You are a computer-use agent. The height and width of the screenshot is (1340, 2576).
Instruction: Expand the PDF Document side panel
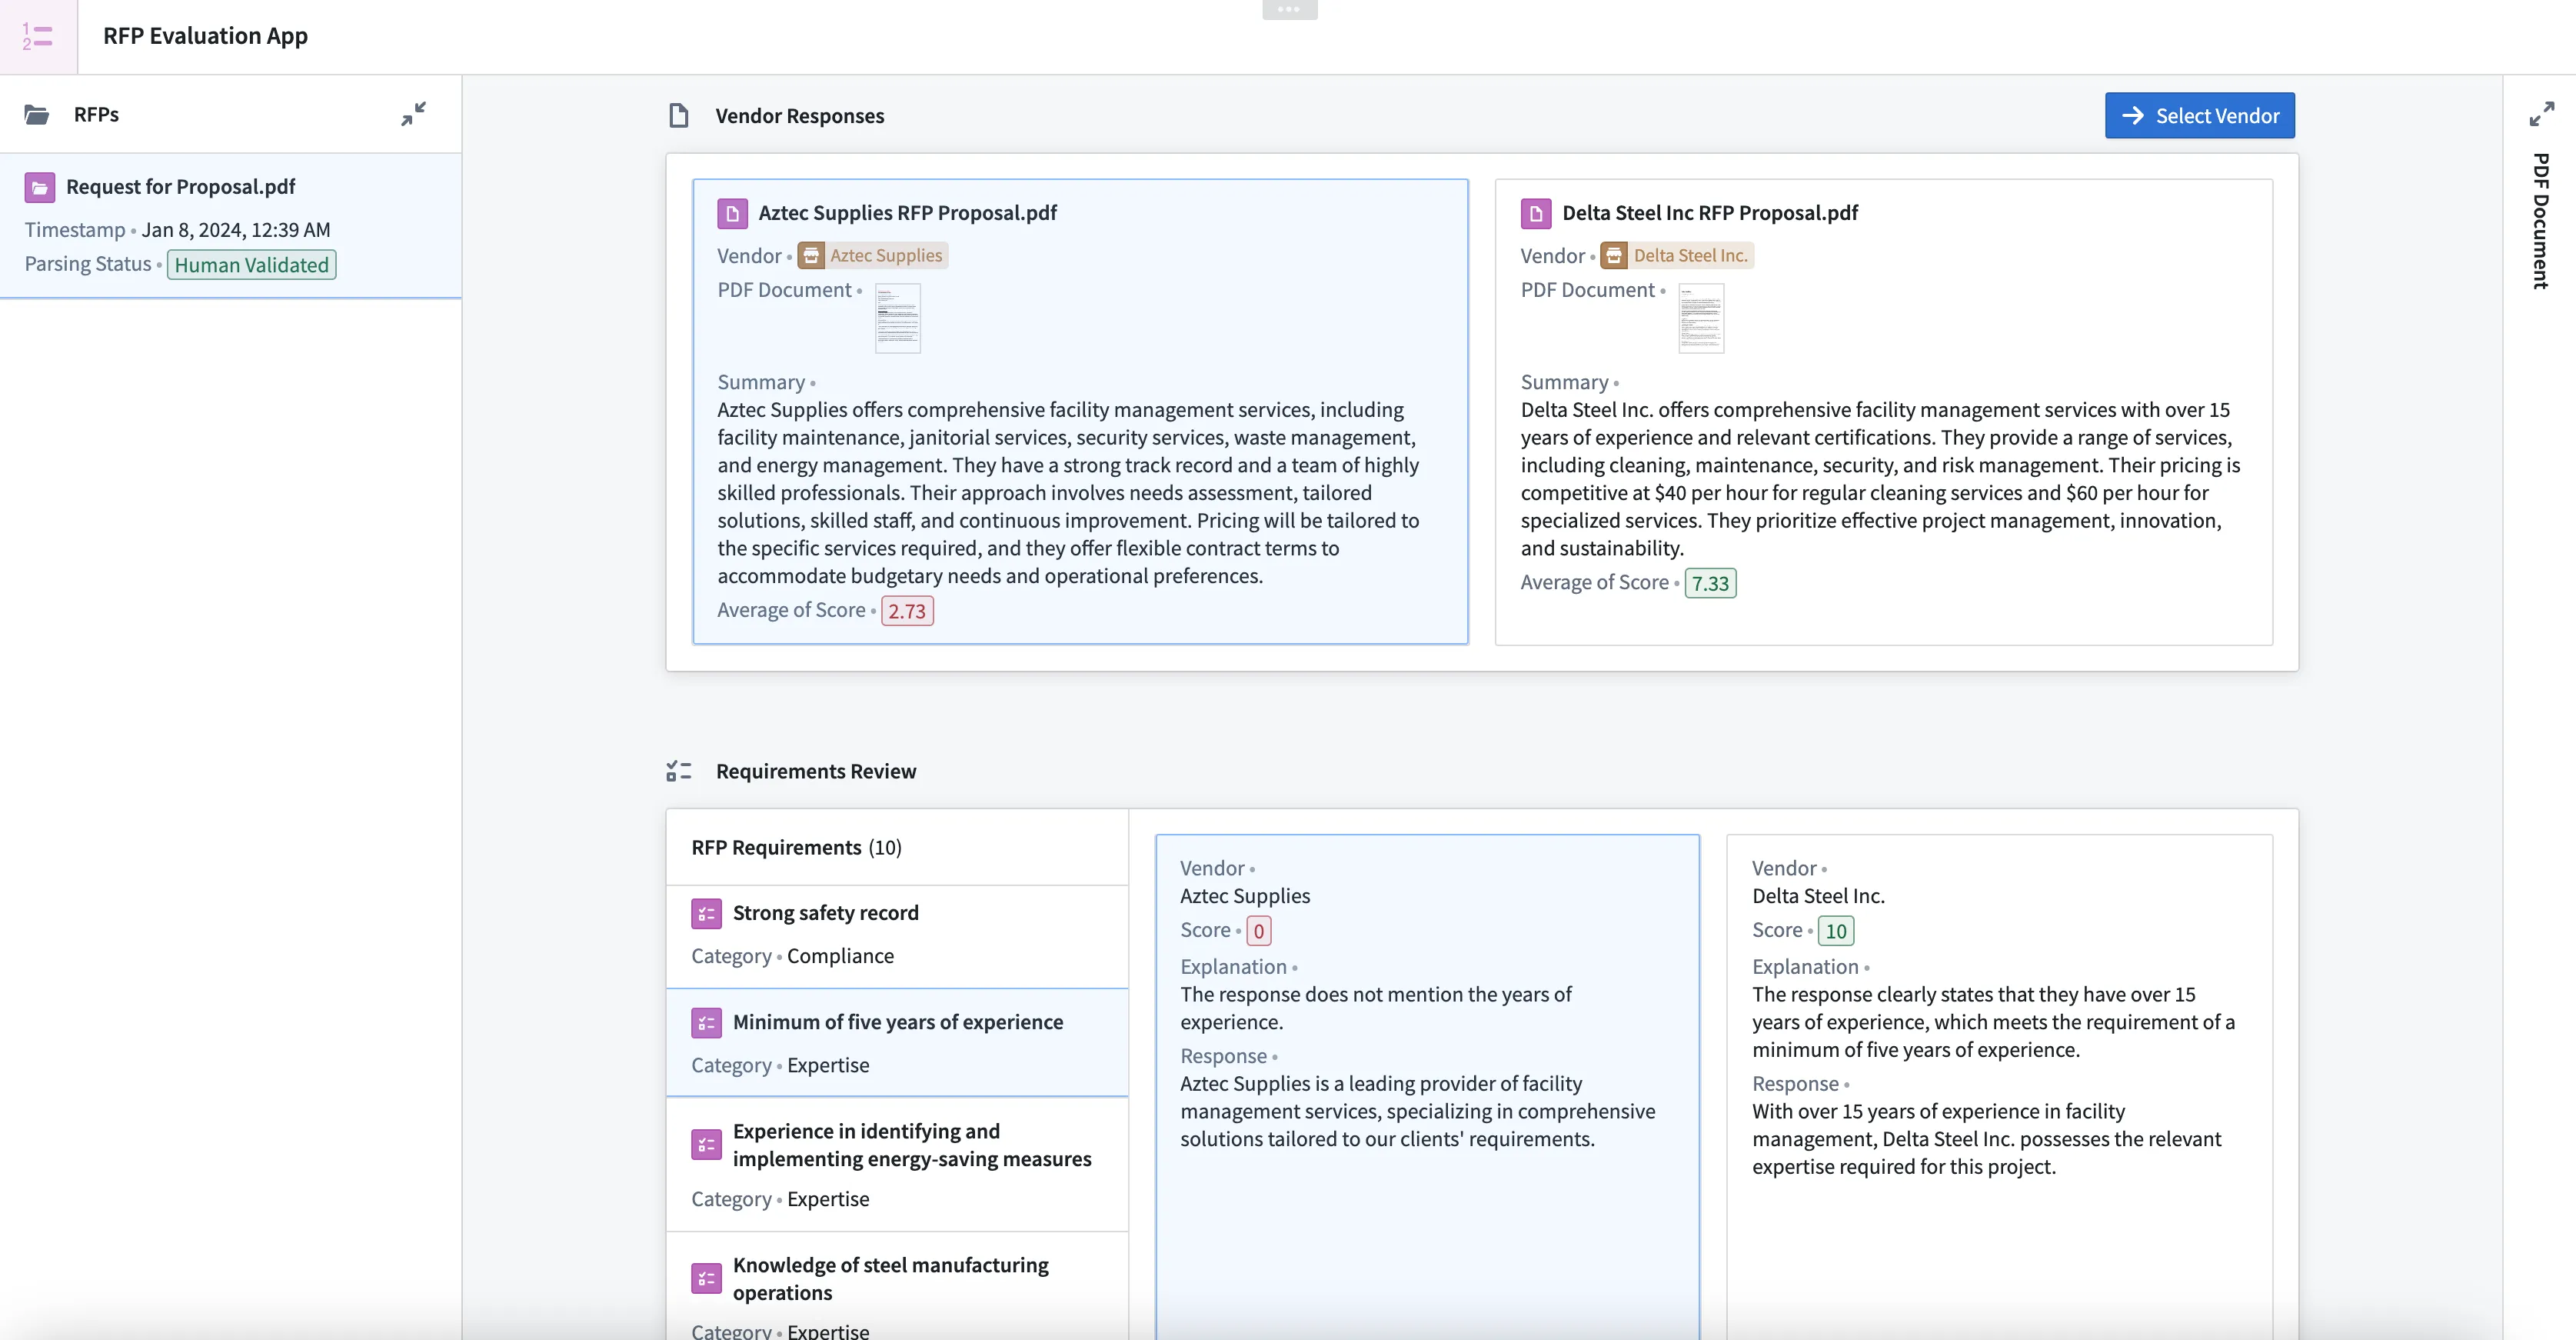[2541, 114]
